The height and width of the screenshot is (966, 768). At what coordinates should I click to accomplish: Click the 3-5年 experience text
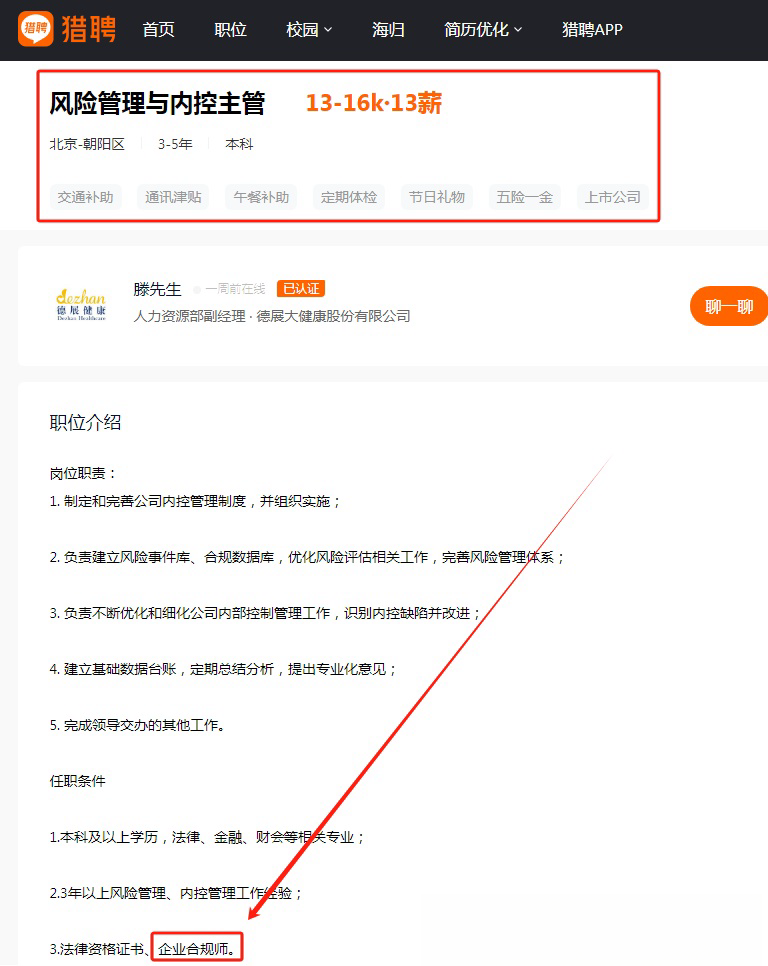(x=175, y=144)
